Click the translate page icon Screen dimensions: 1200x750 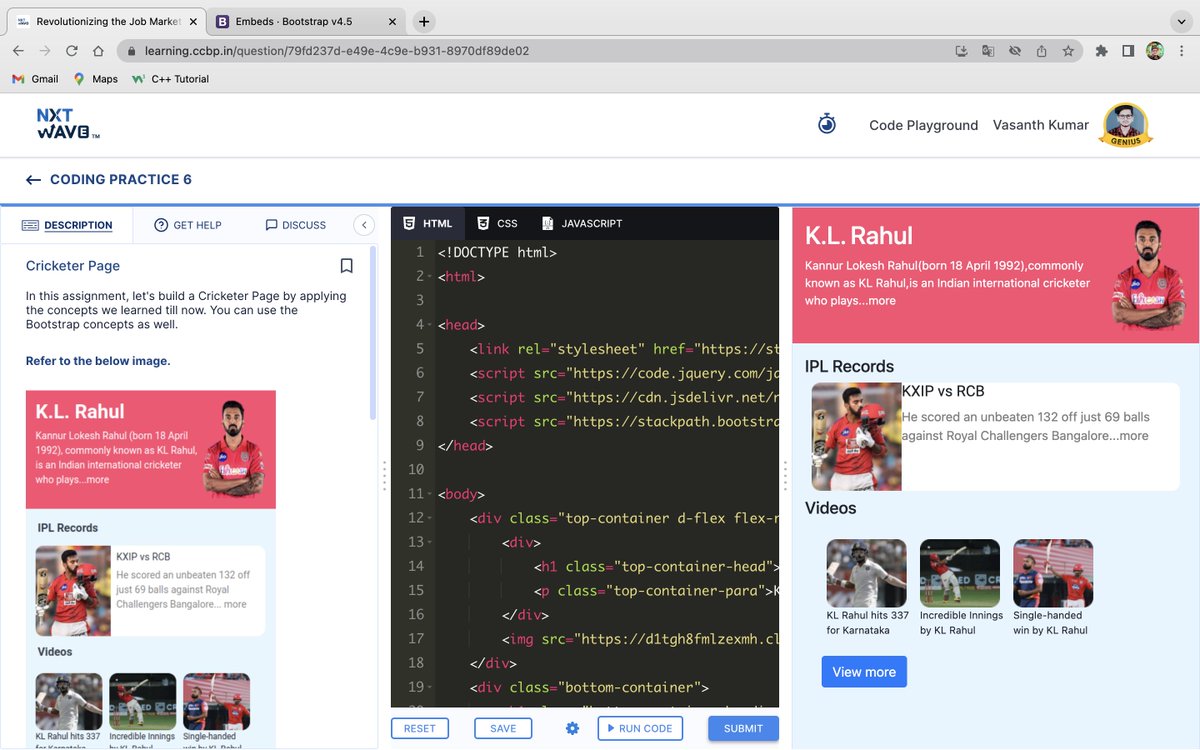[988, 51]
